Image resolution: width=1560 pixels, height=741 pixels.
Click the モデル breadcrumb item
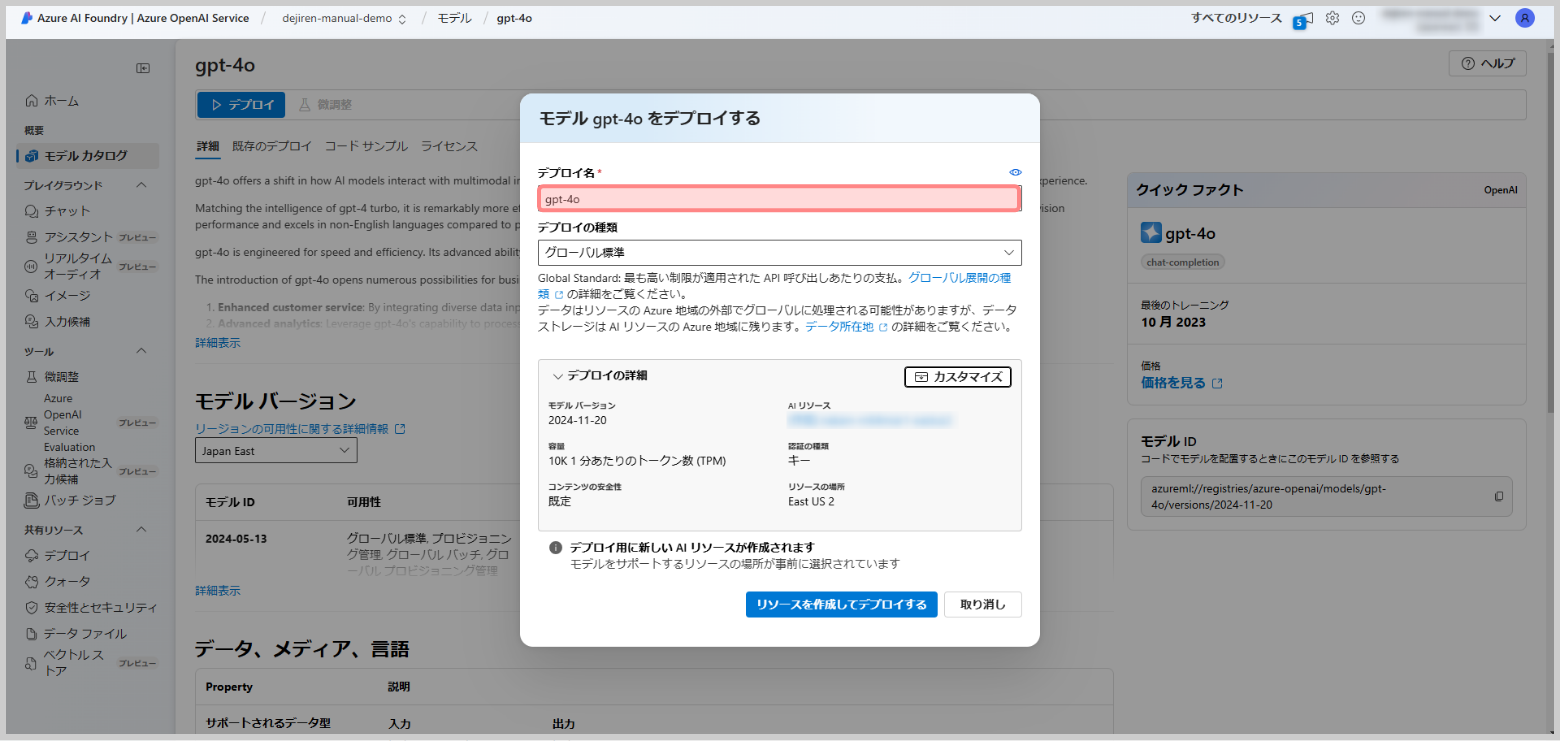(x=454, y=18)
